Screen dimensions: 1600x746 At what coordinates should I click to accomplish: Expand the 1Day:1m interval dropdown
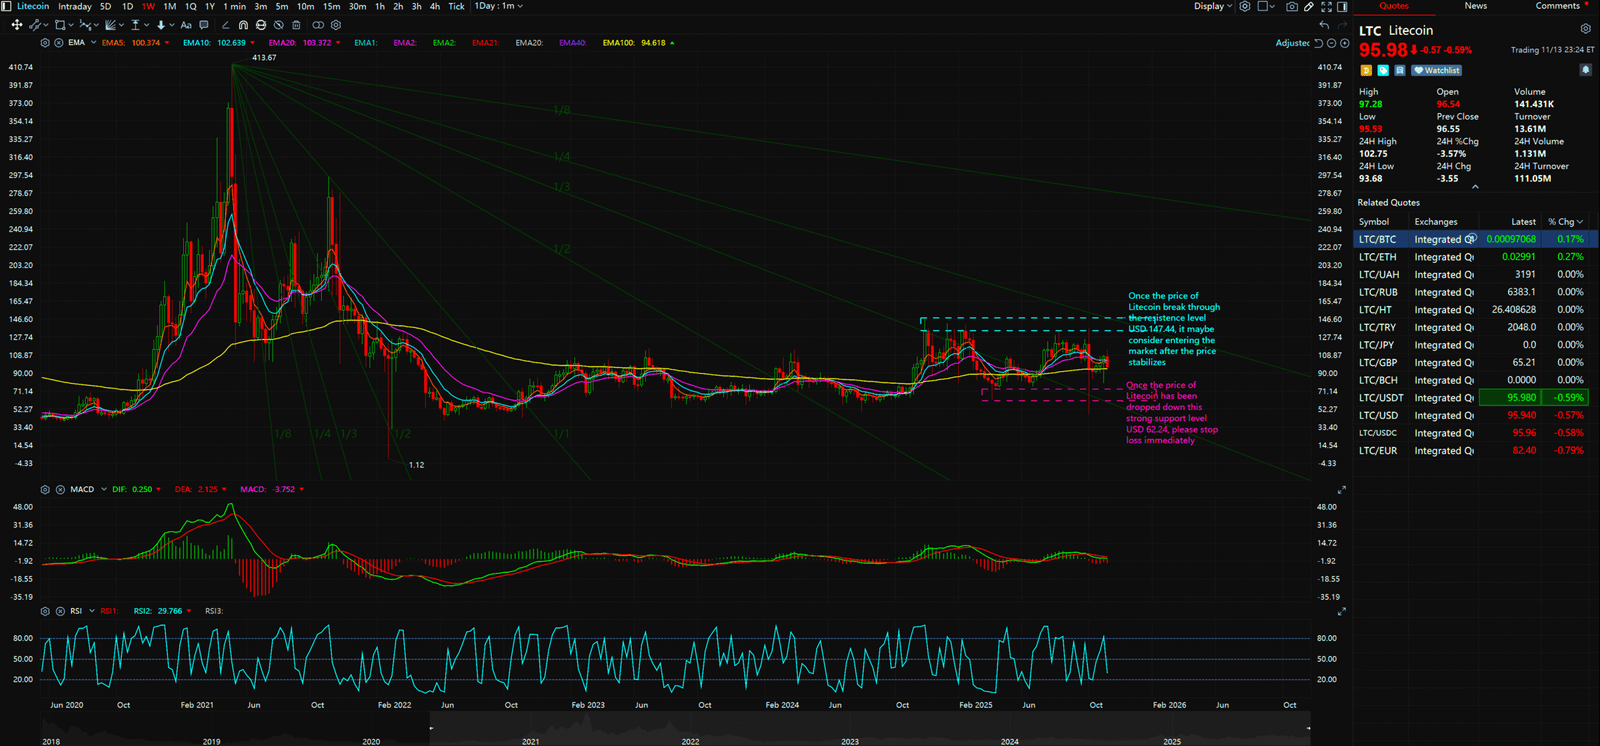[x=498, y=6]
